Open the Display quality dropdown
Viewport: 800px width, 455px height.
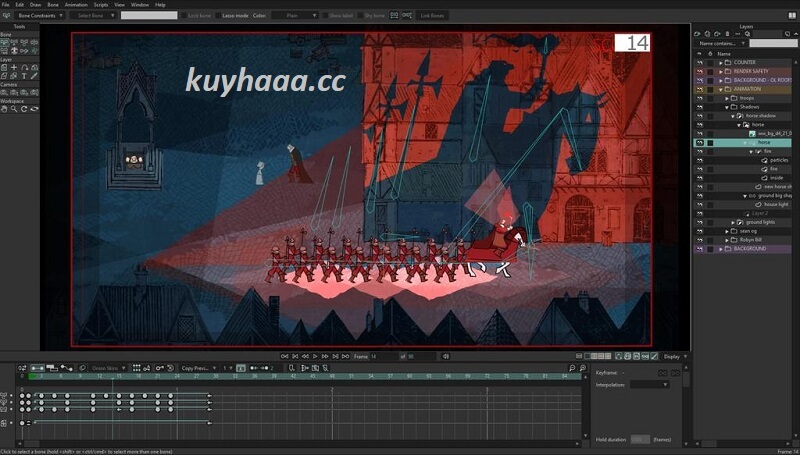[x=674, y=357]
